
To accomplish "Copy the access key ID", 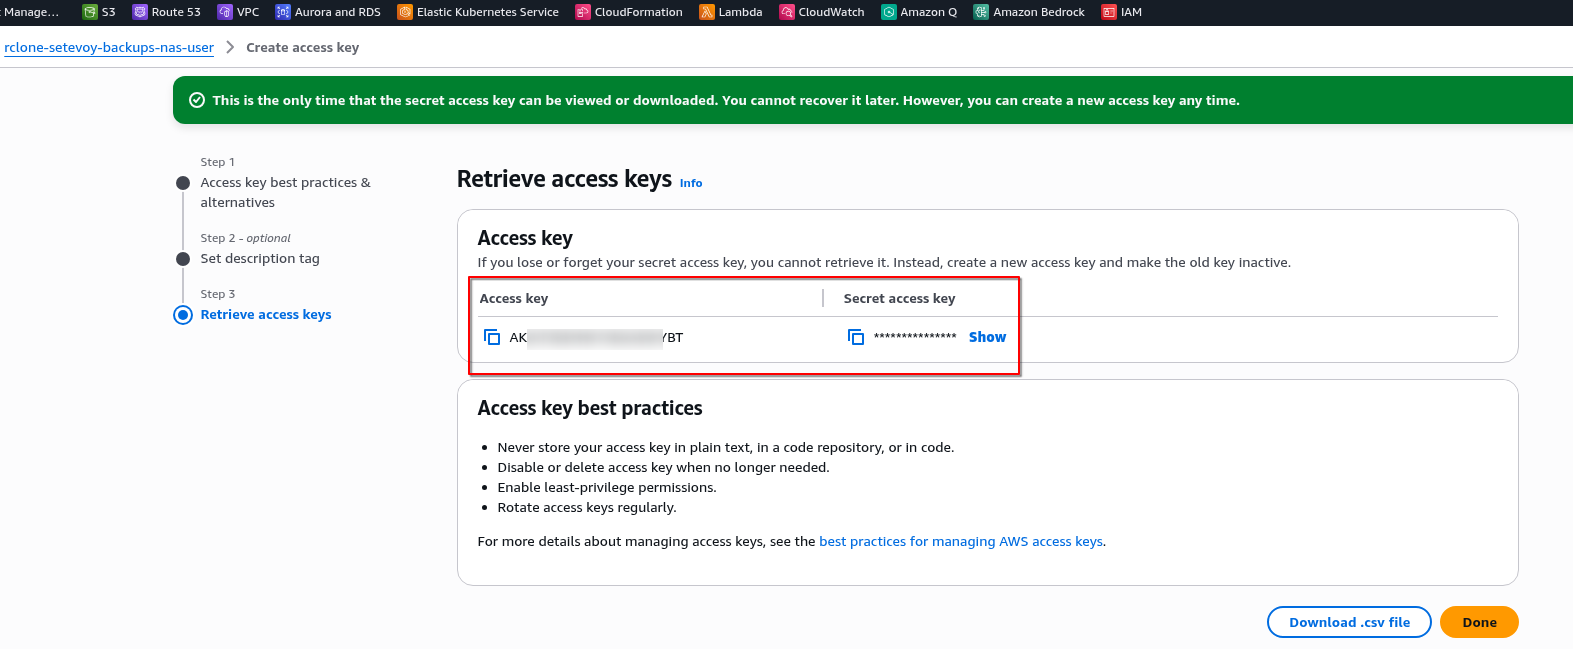I will [492, 337].
